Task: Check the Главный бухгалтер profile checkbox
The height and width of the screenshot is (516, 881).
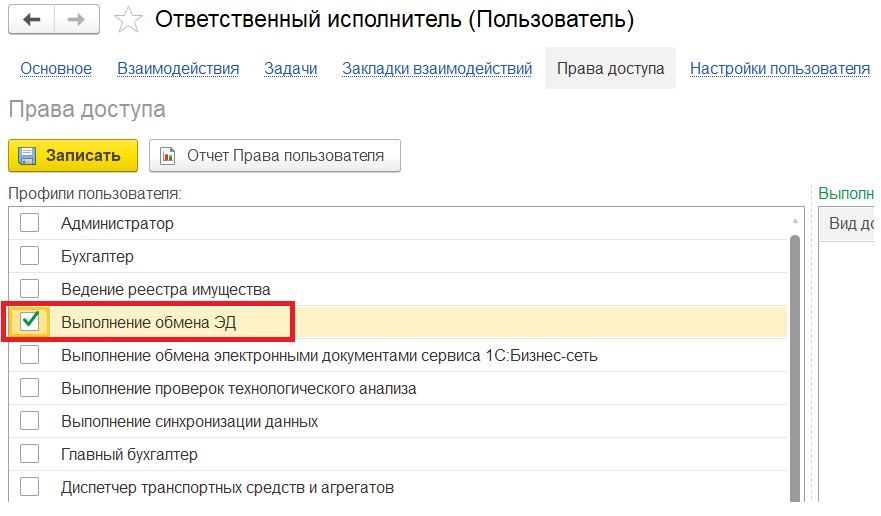Action: [x=30, y=454]
